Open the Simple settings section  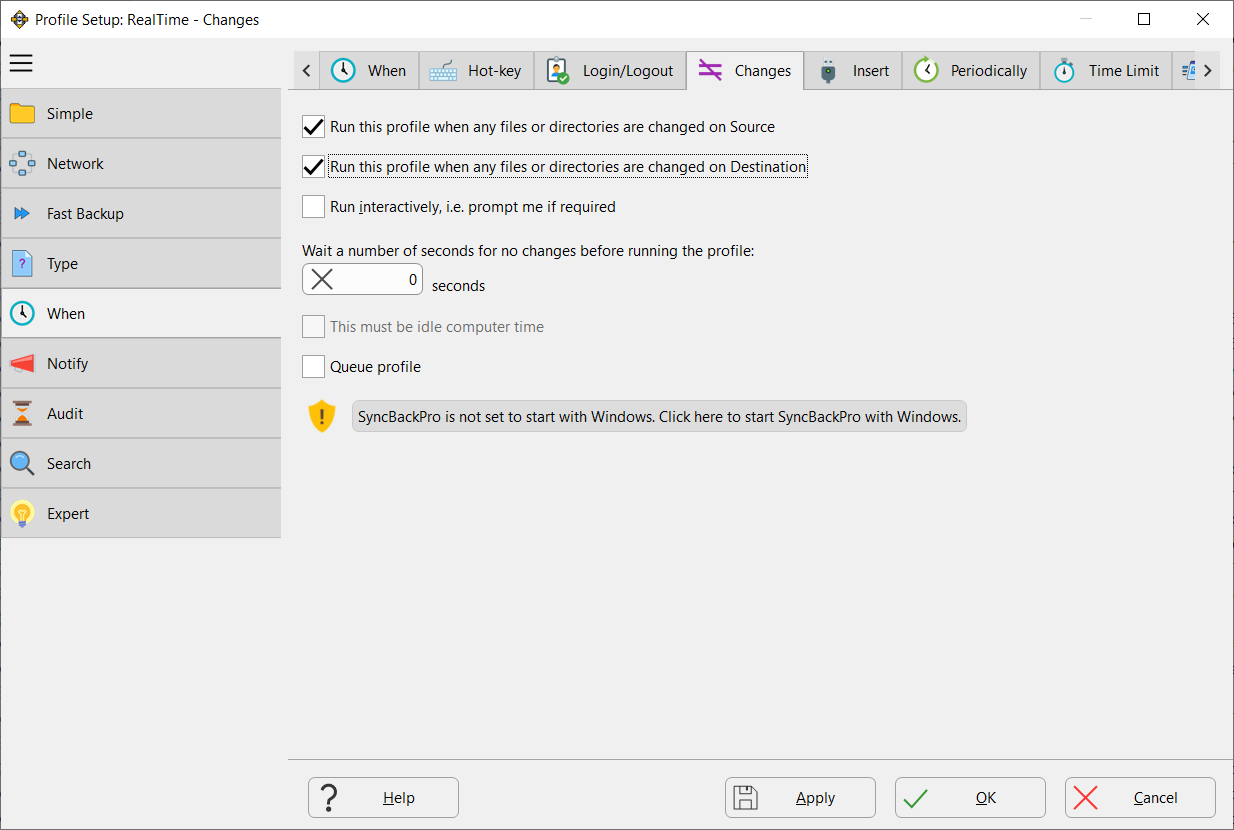141,114
